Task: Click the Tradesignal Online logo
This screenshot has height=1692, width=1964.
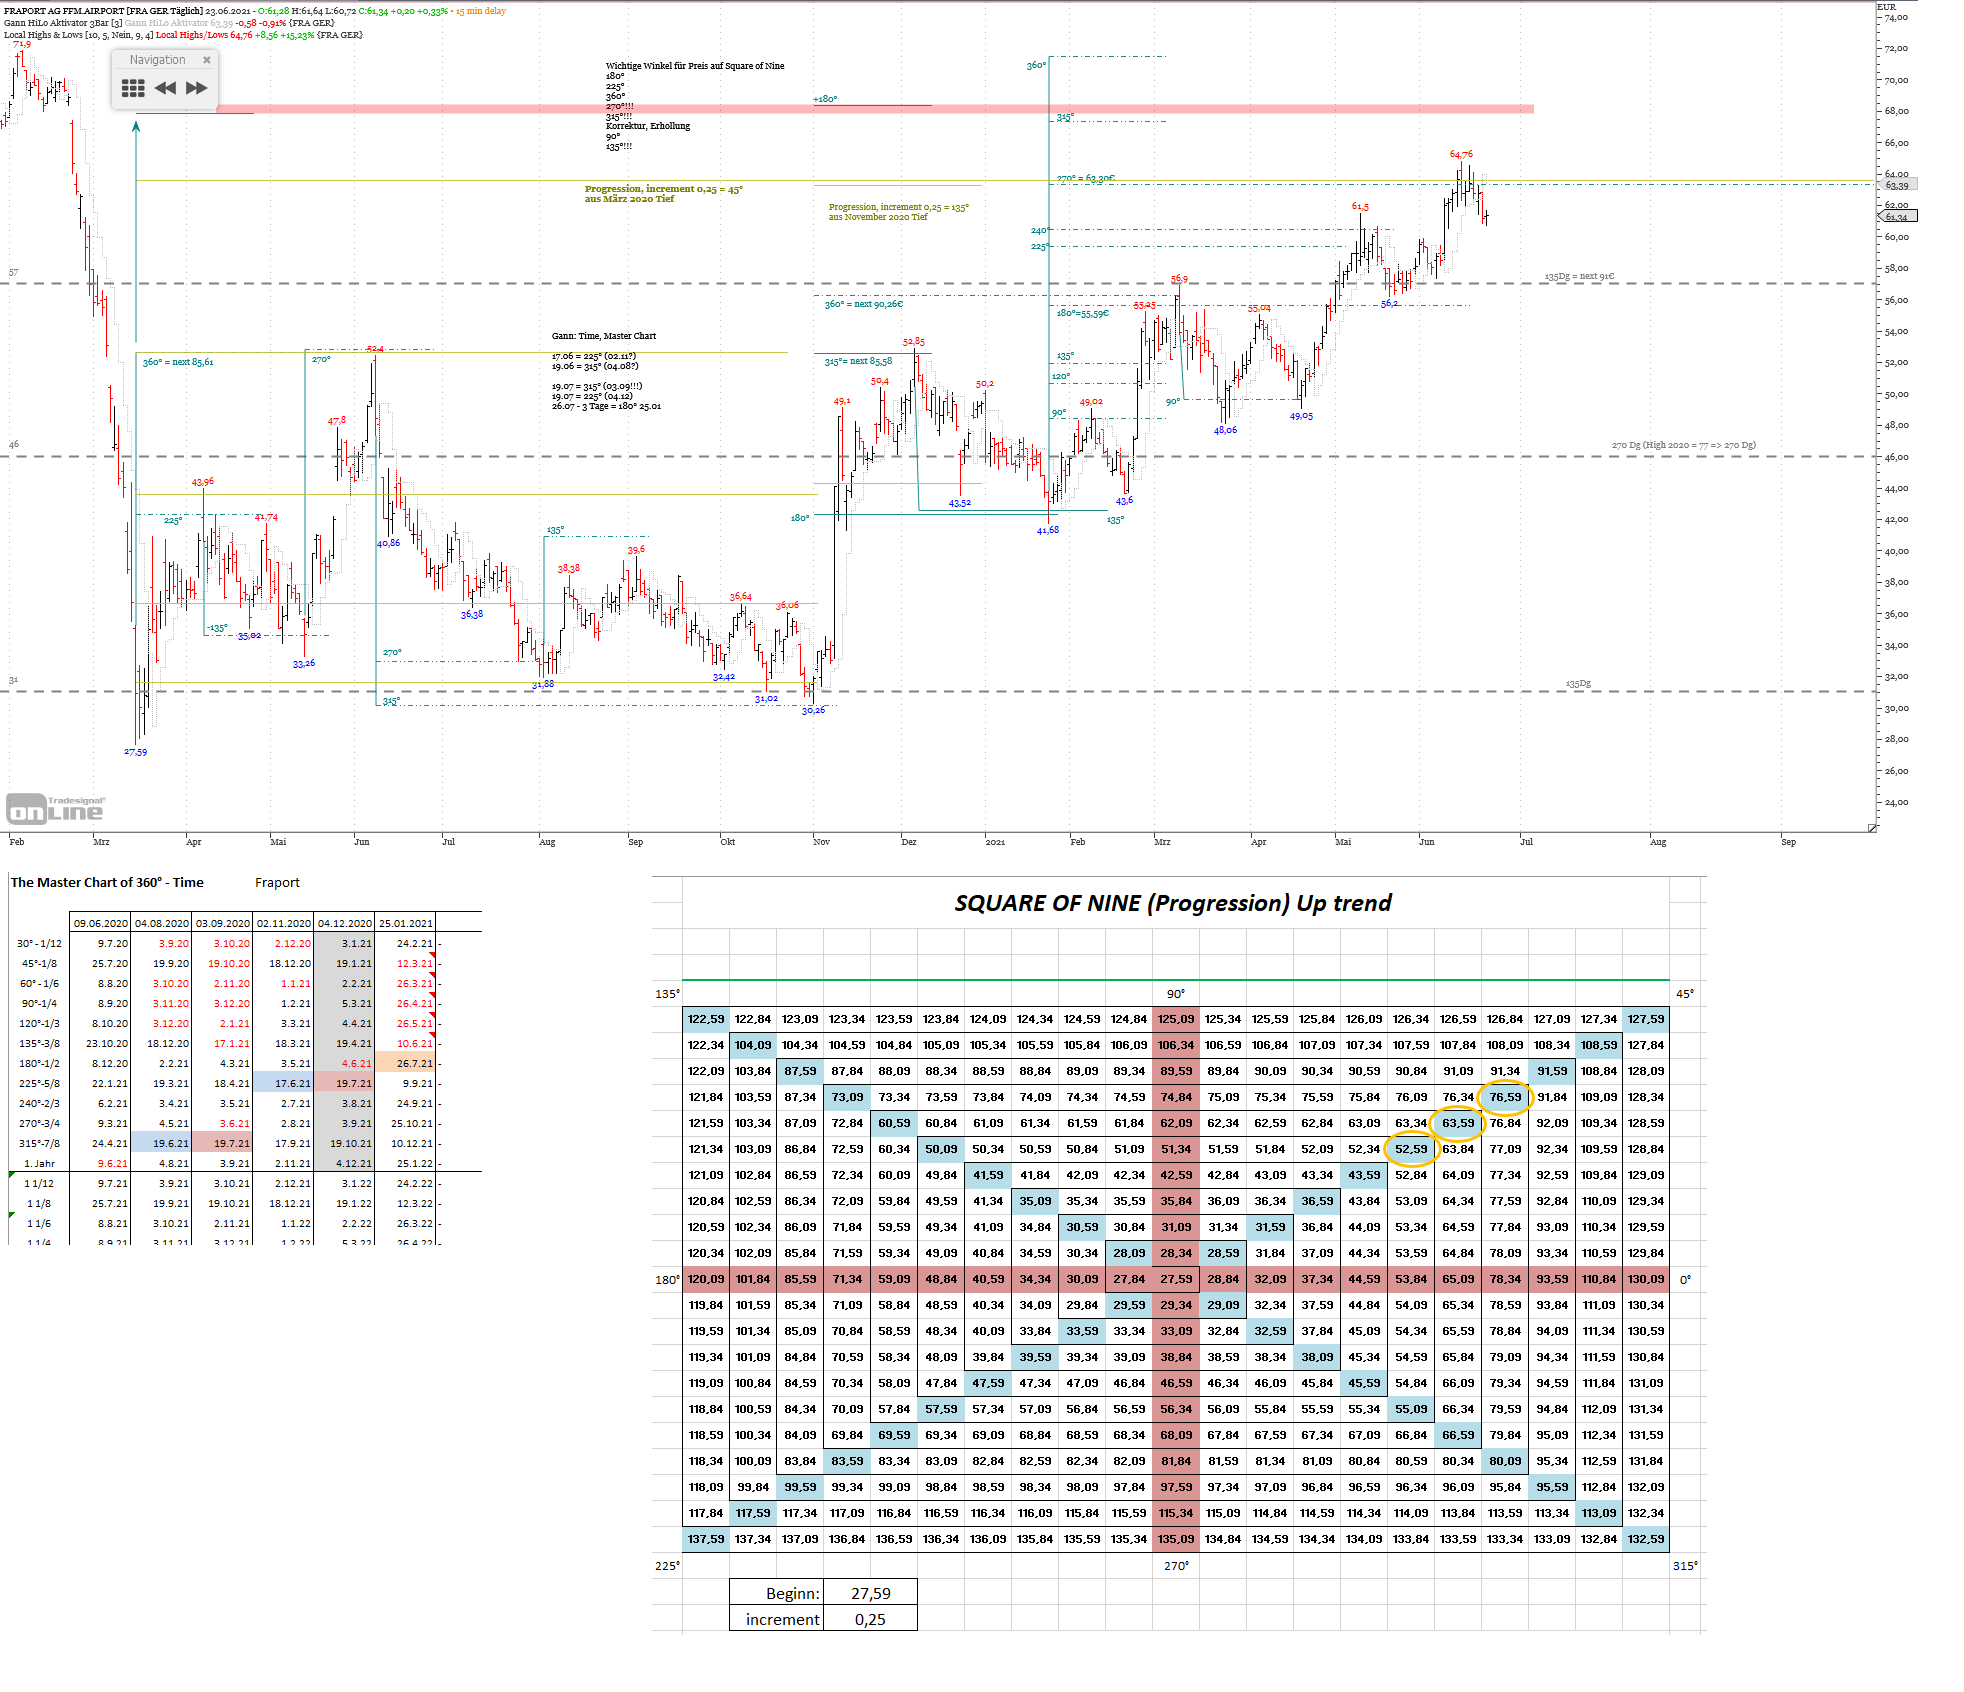Action: (x=55, y=808)
